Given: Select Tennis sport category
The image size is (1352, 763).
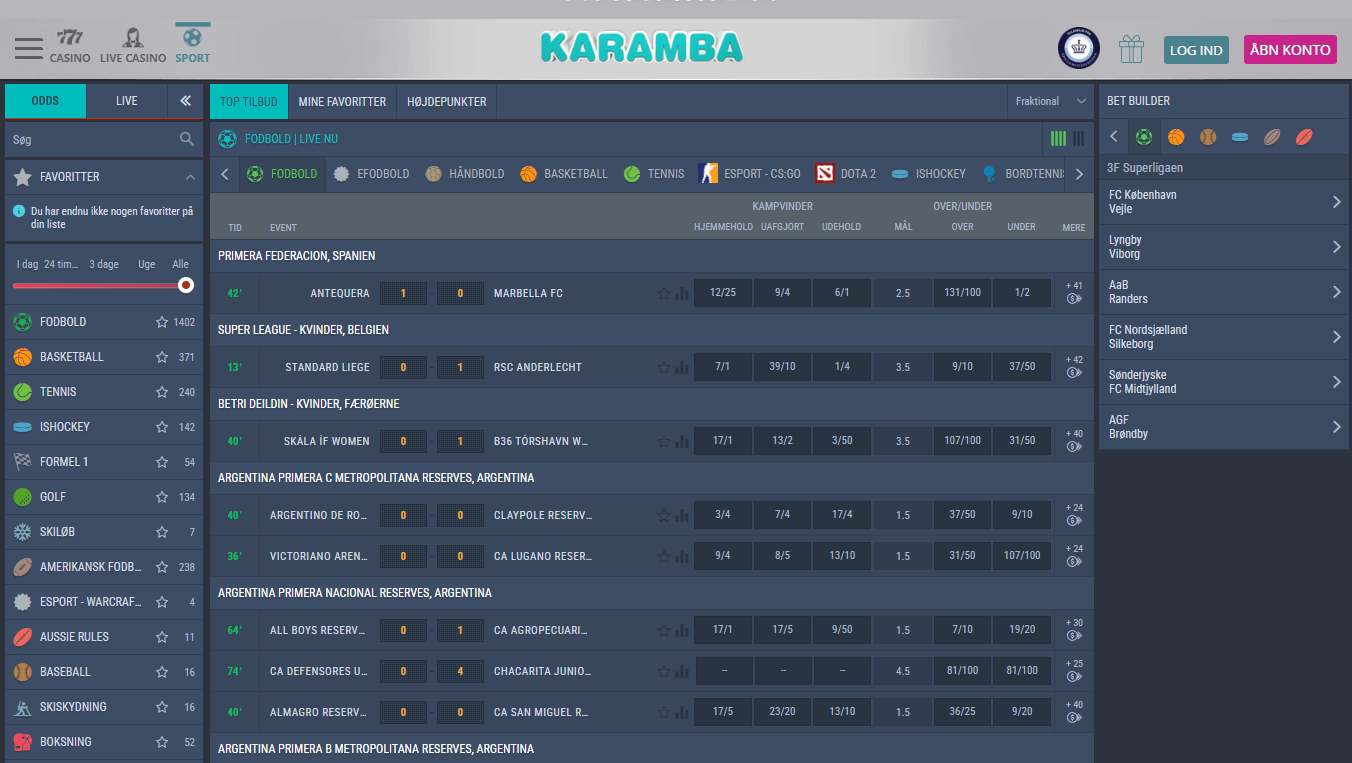Looking at the screenshot, I should click(x=654, y=174).
